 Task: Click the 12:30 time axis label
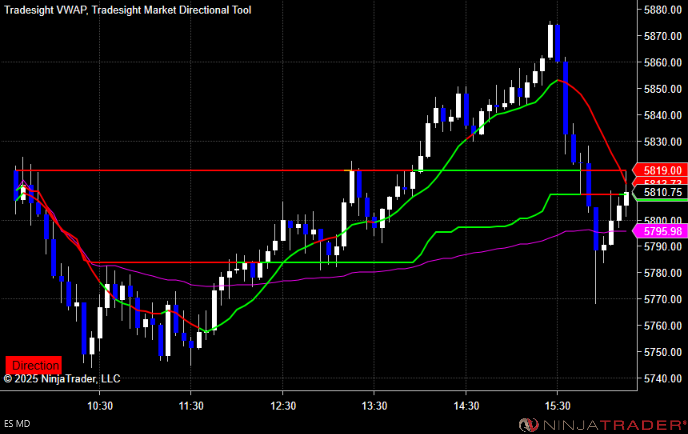tap(283, 406)
